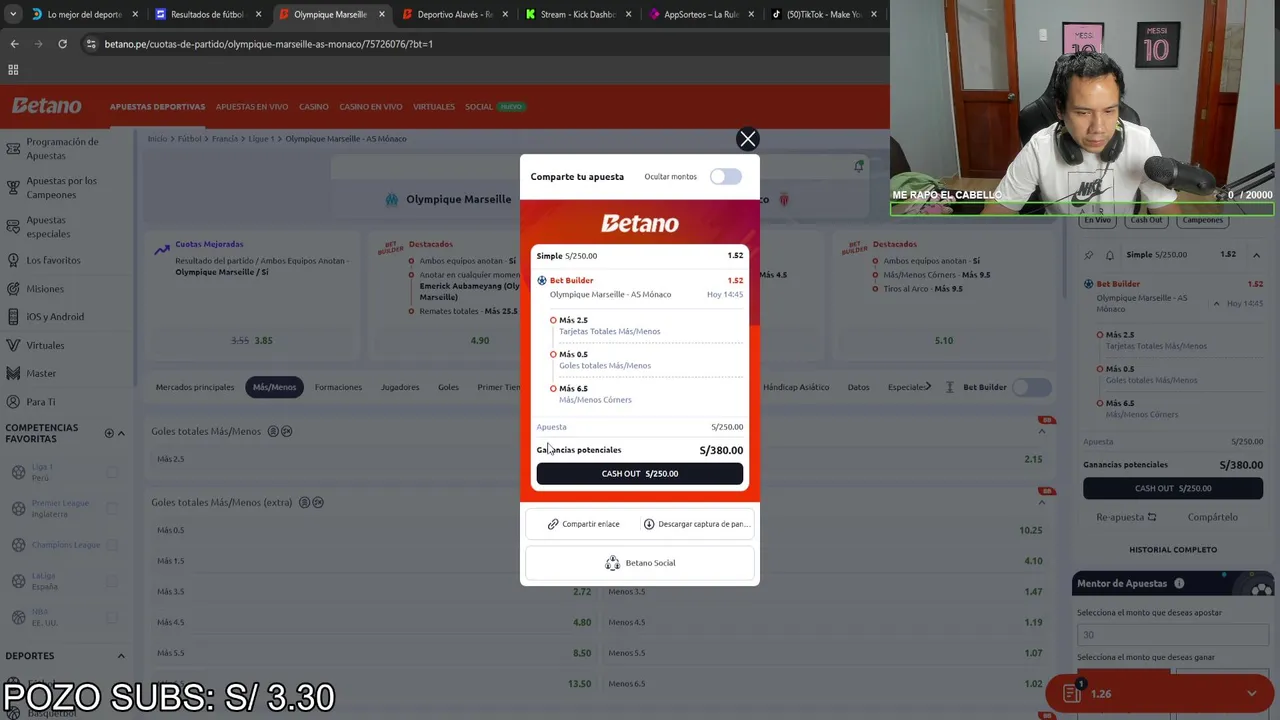
Task: Click the Virtuales sidebar icon
Action: 13,345
